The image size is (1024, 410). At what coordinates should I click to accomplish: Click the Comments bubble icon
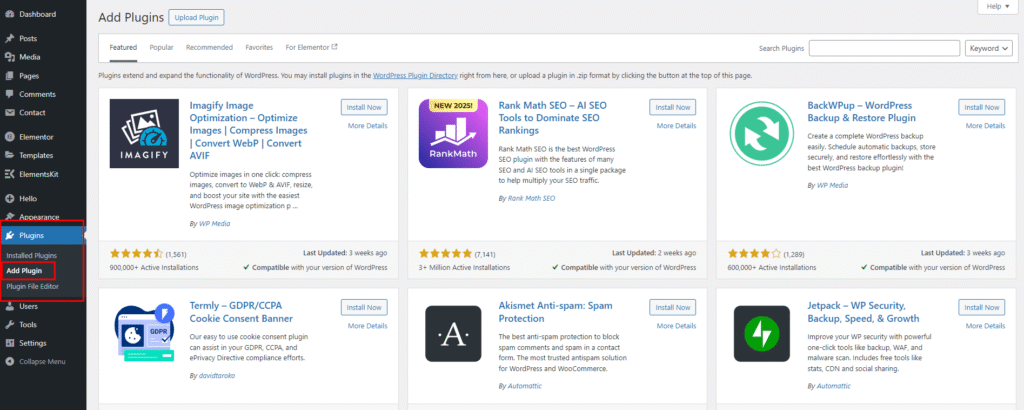9,94
